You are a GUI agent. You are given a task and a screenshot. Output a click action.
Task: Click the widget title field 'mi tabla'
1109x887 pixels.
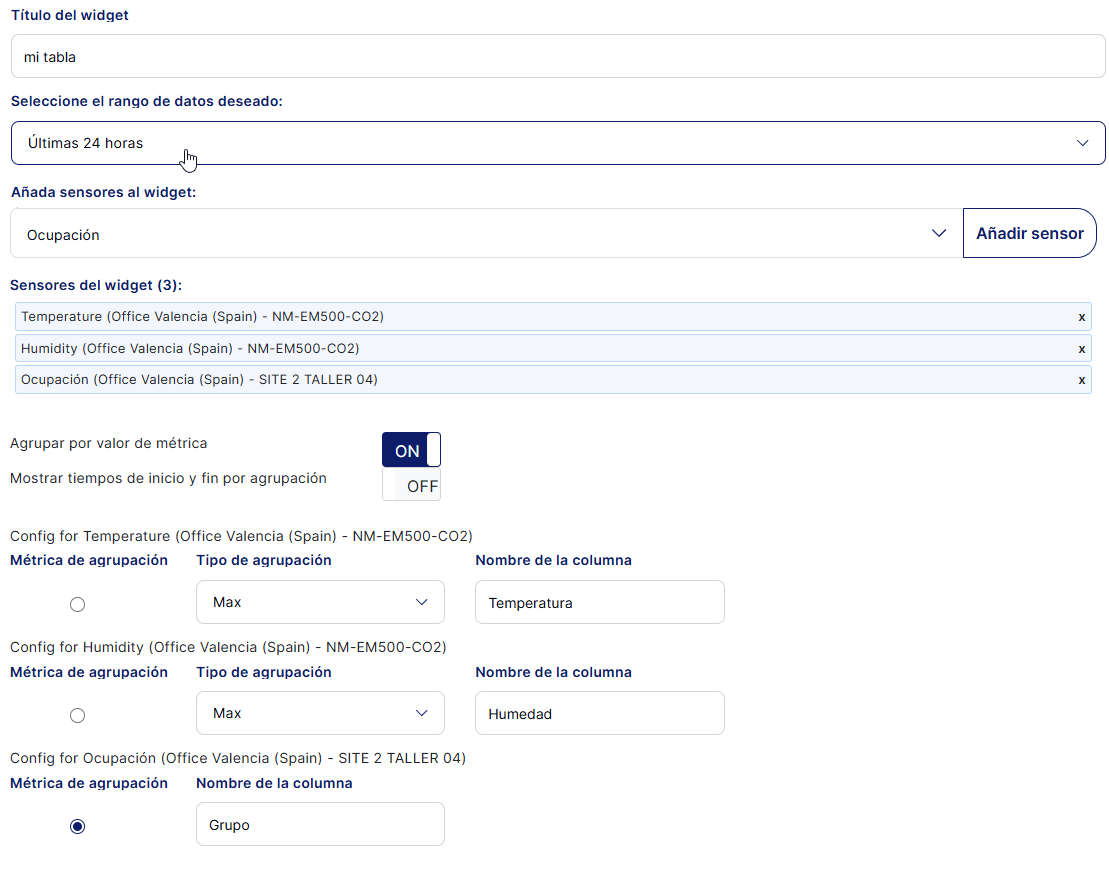coord(558,57)
